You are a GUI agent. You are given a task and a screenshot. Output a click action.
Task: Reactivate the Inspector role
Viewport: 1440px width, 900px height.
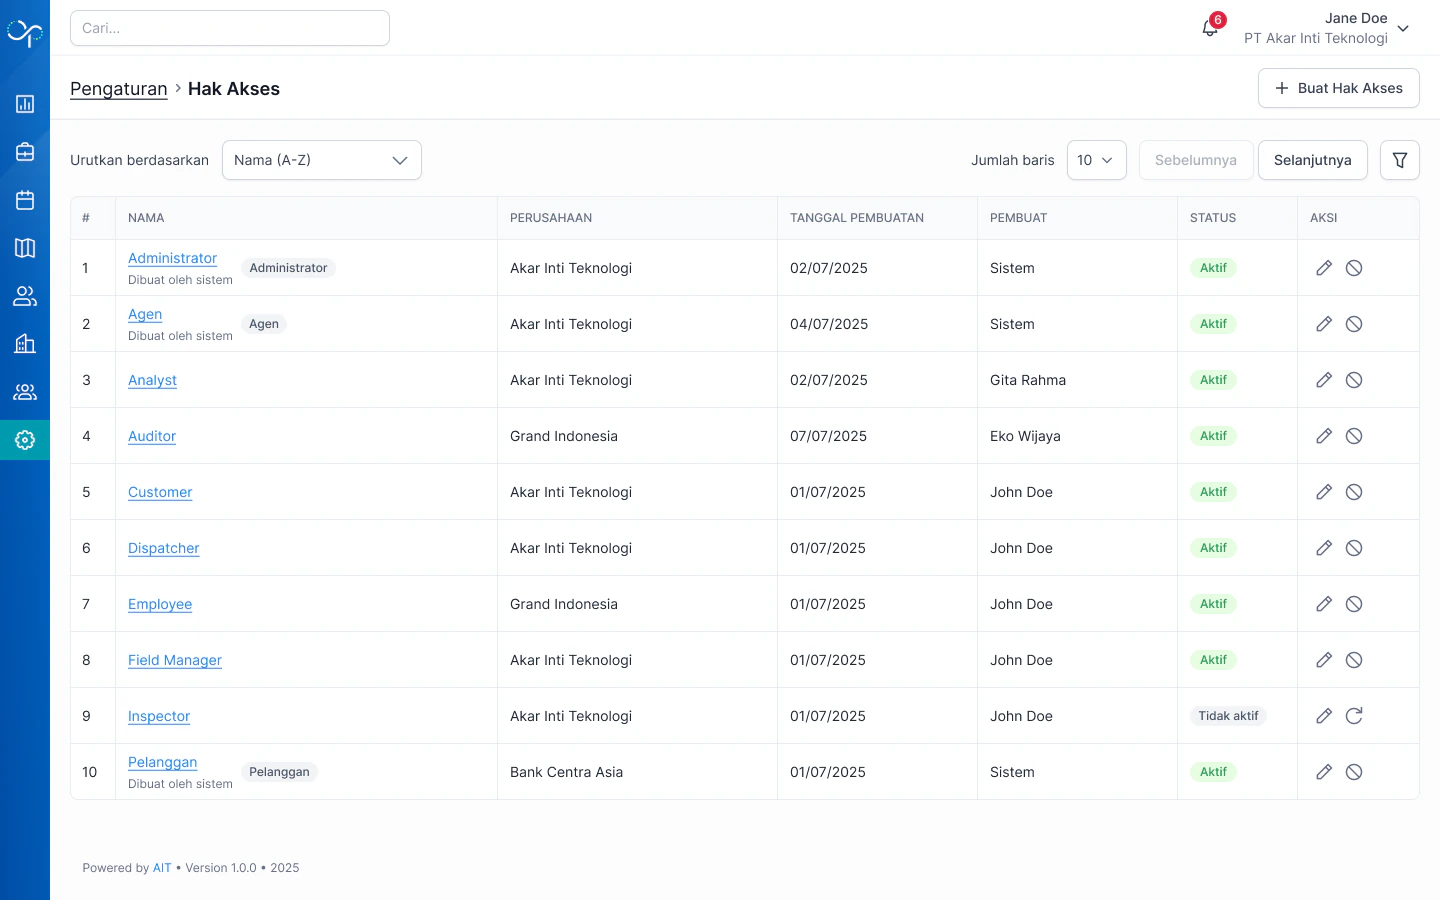coord(1354,716)
